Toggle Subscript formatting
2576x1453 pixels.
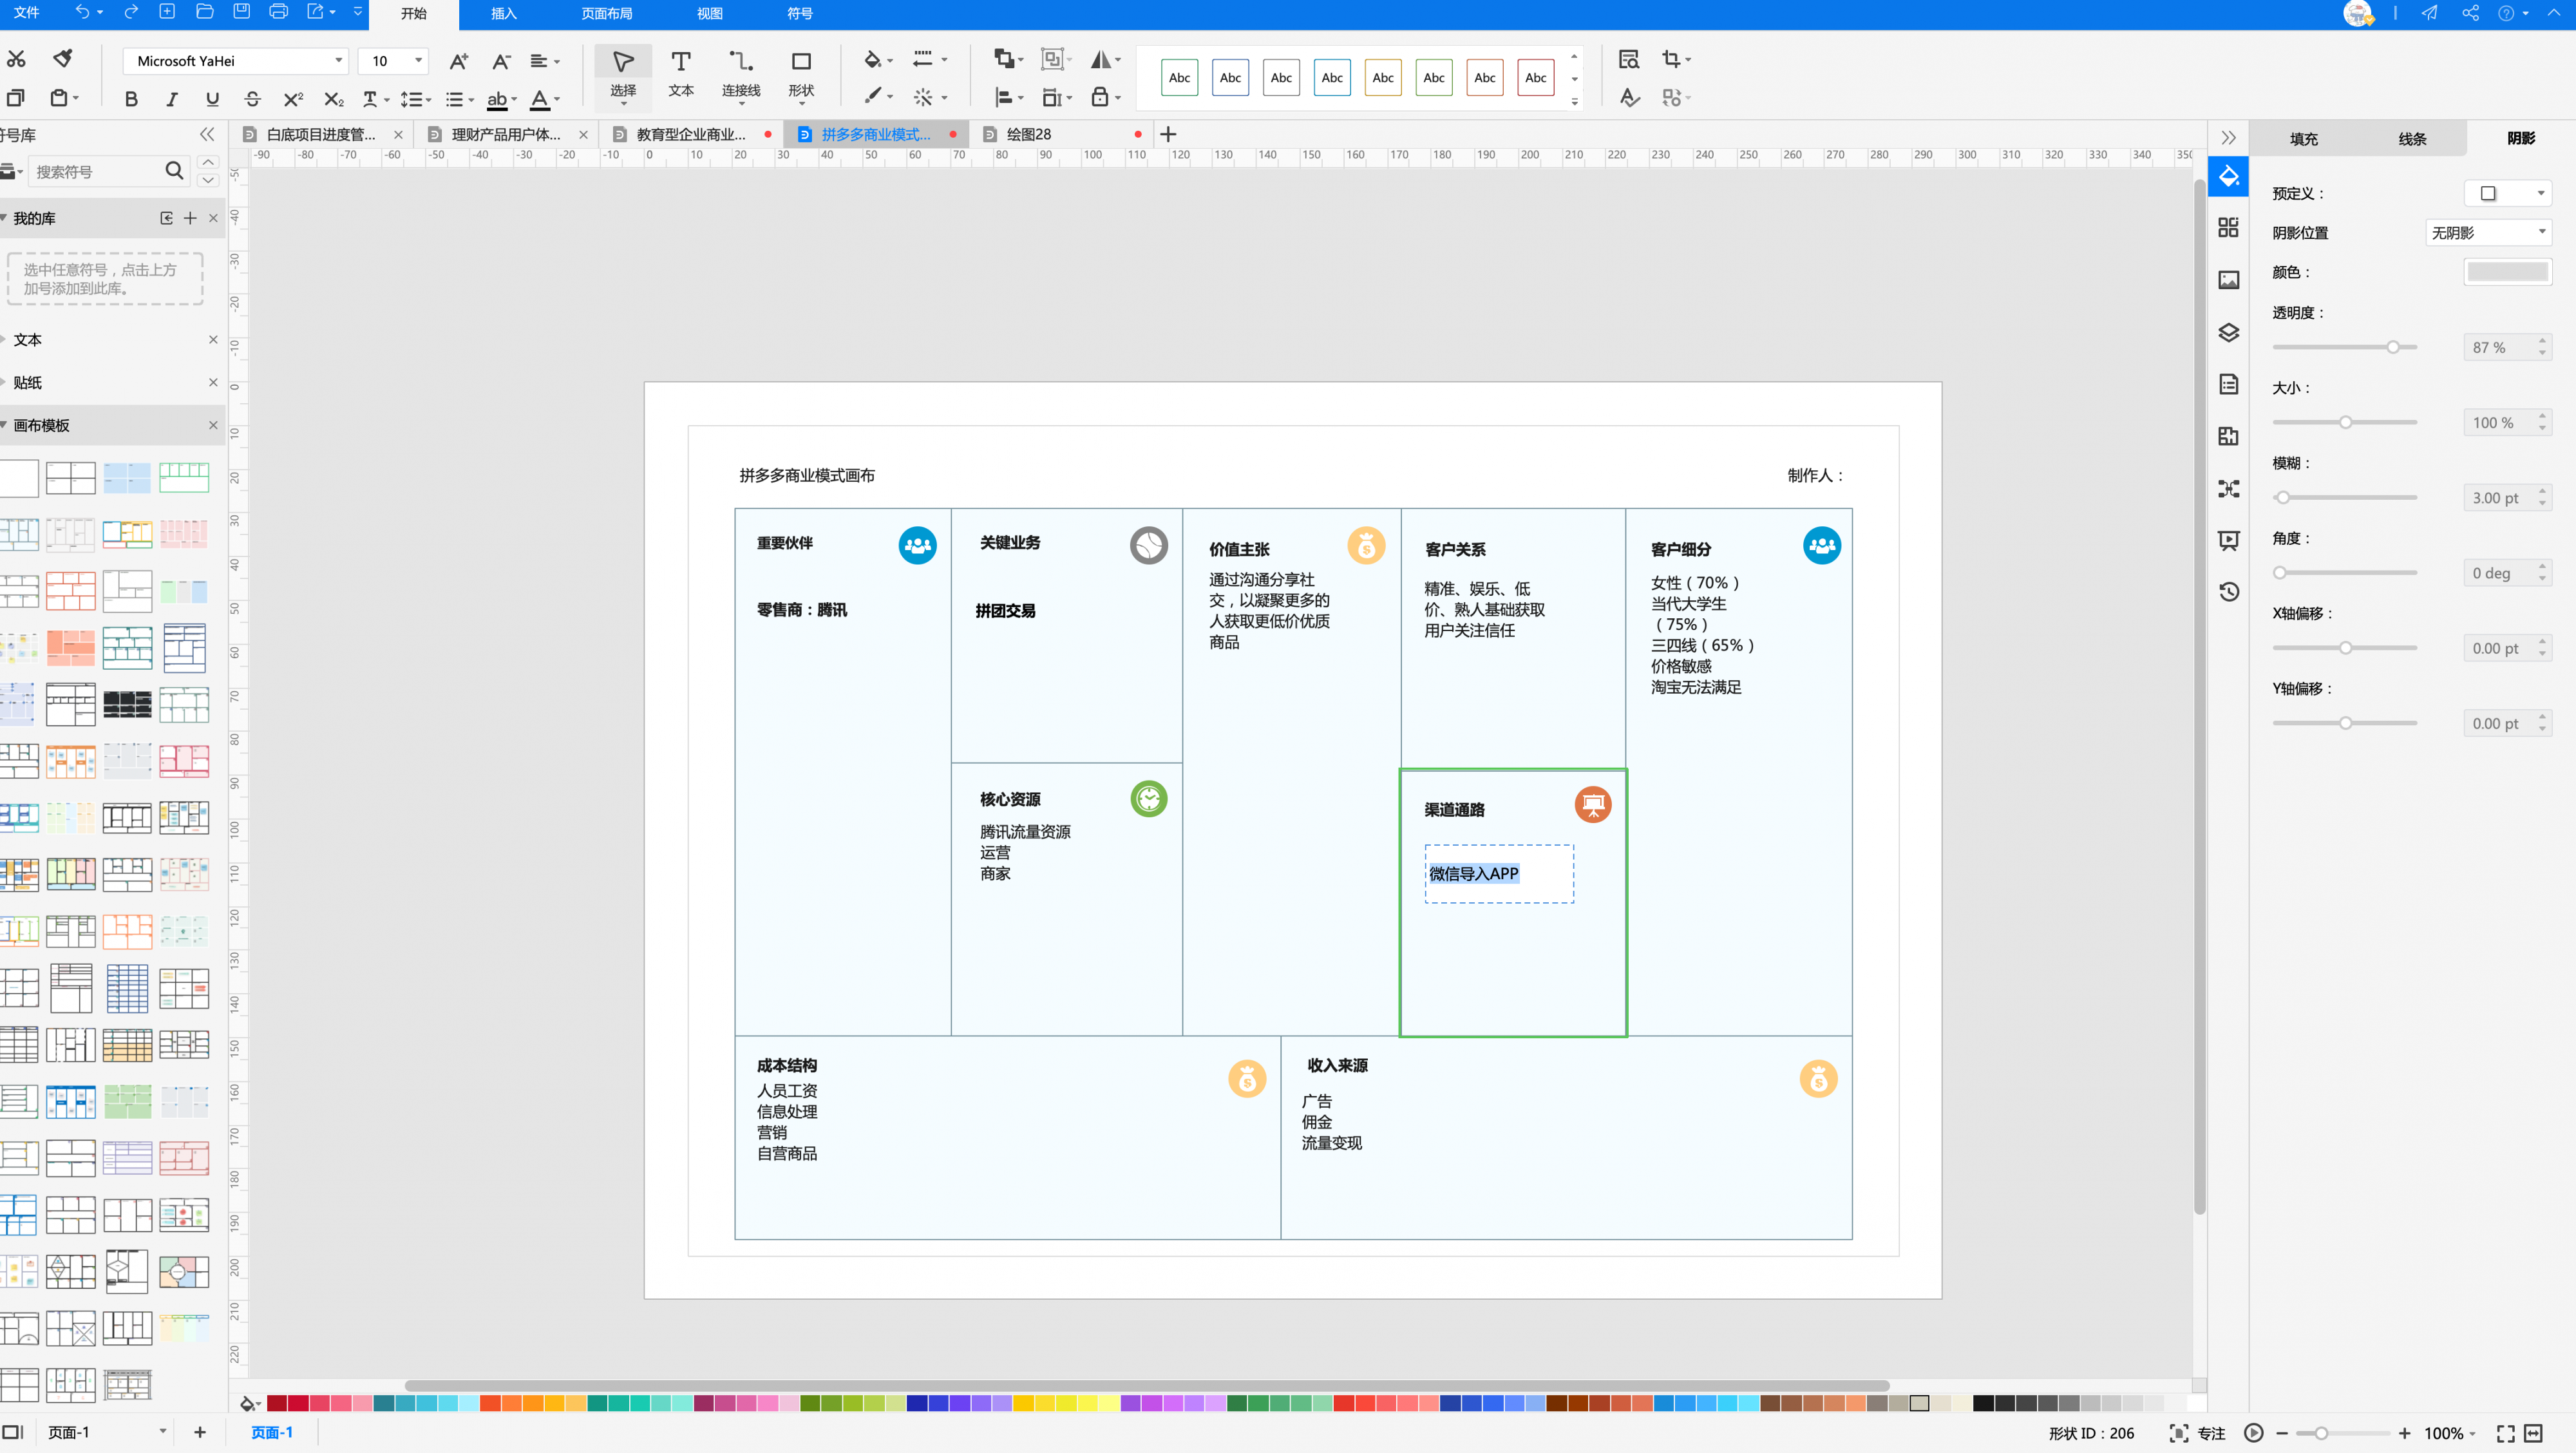[333, 99]
